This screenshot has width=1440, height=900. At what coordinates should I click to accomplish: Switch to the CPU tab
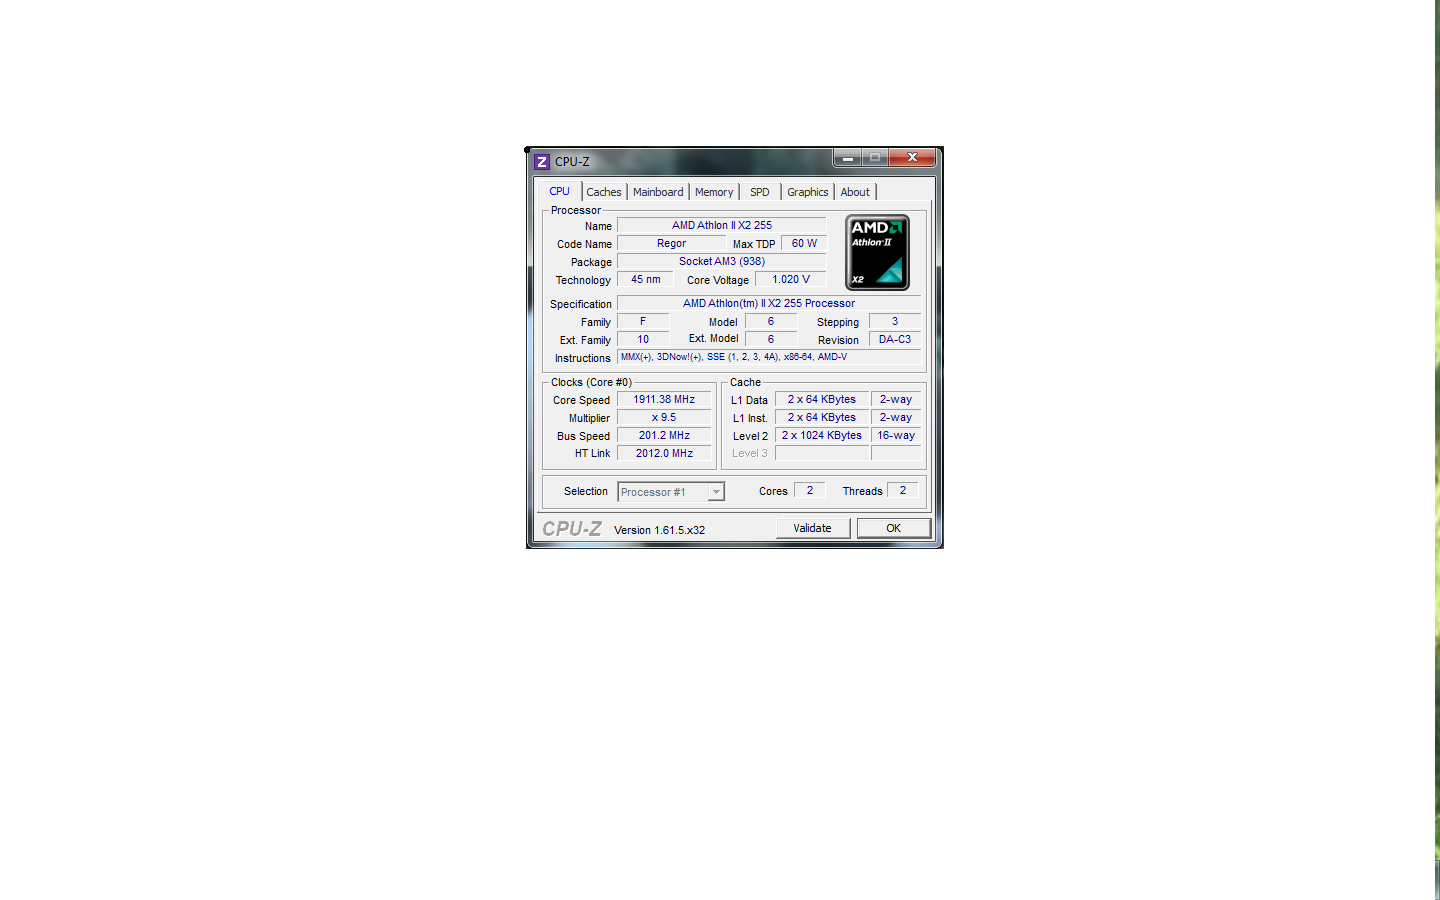[x=559, y=191]
